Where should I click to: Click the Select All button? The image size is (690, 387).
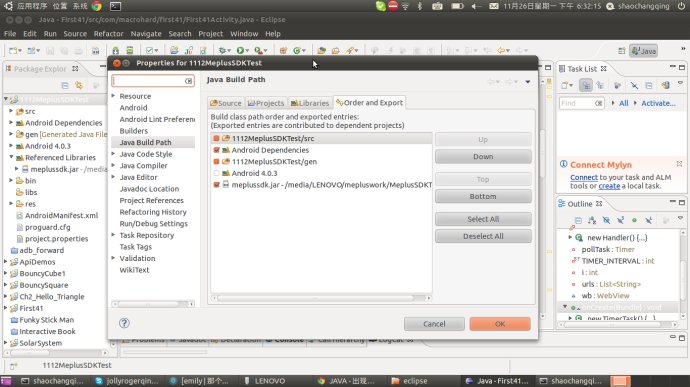point(483,219)
